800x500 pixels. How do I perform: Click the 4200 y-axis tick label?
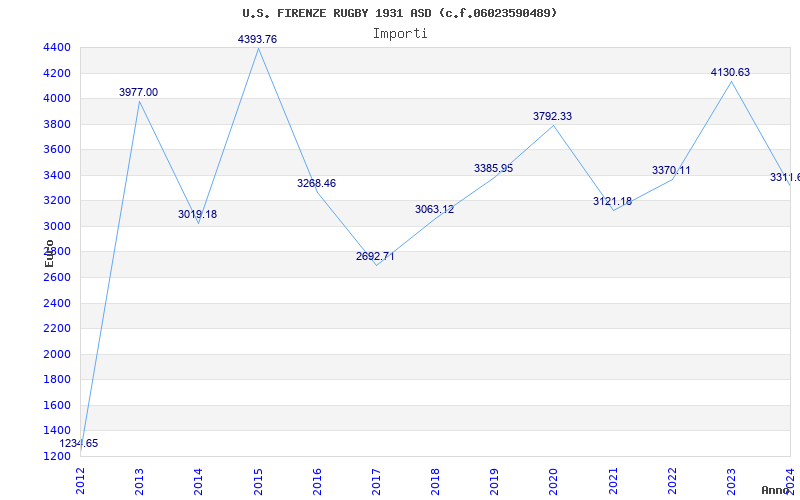pyautogui.click(x=57, y=73)
